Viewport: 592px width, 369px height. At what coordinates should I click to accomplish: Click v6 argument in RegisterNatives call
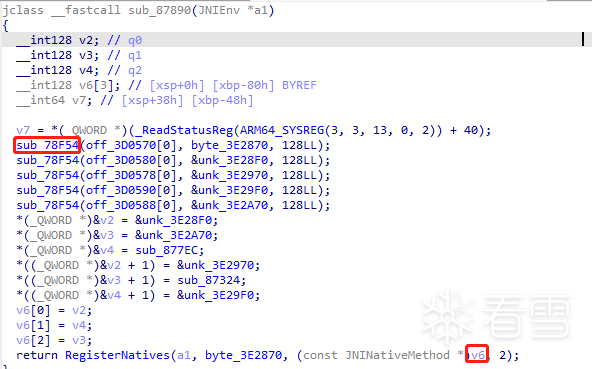pos(478,355)
